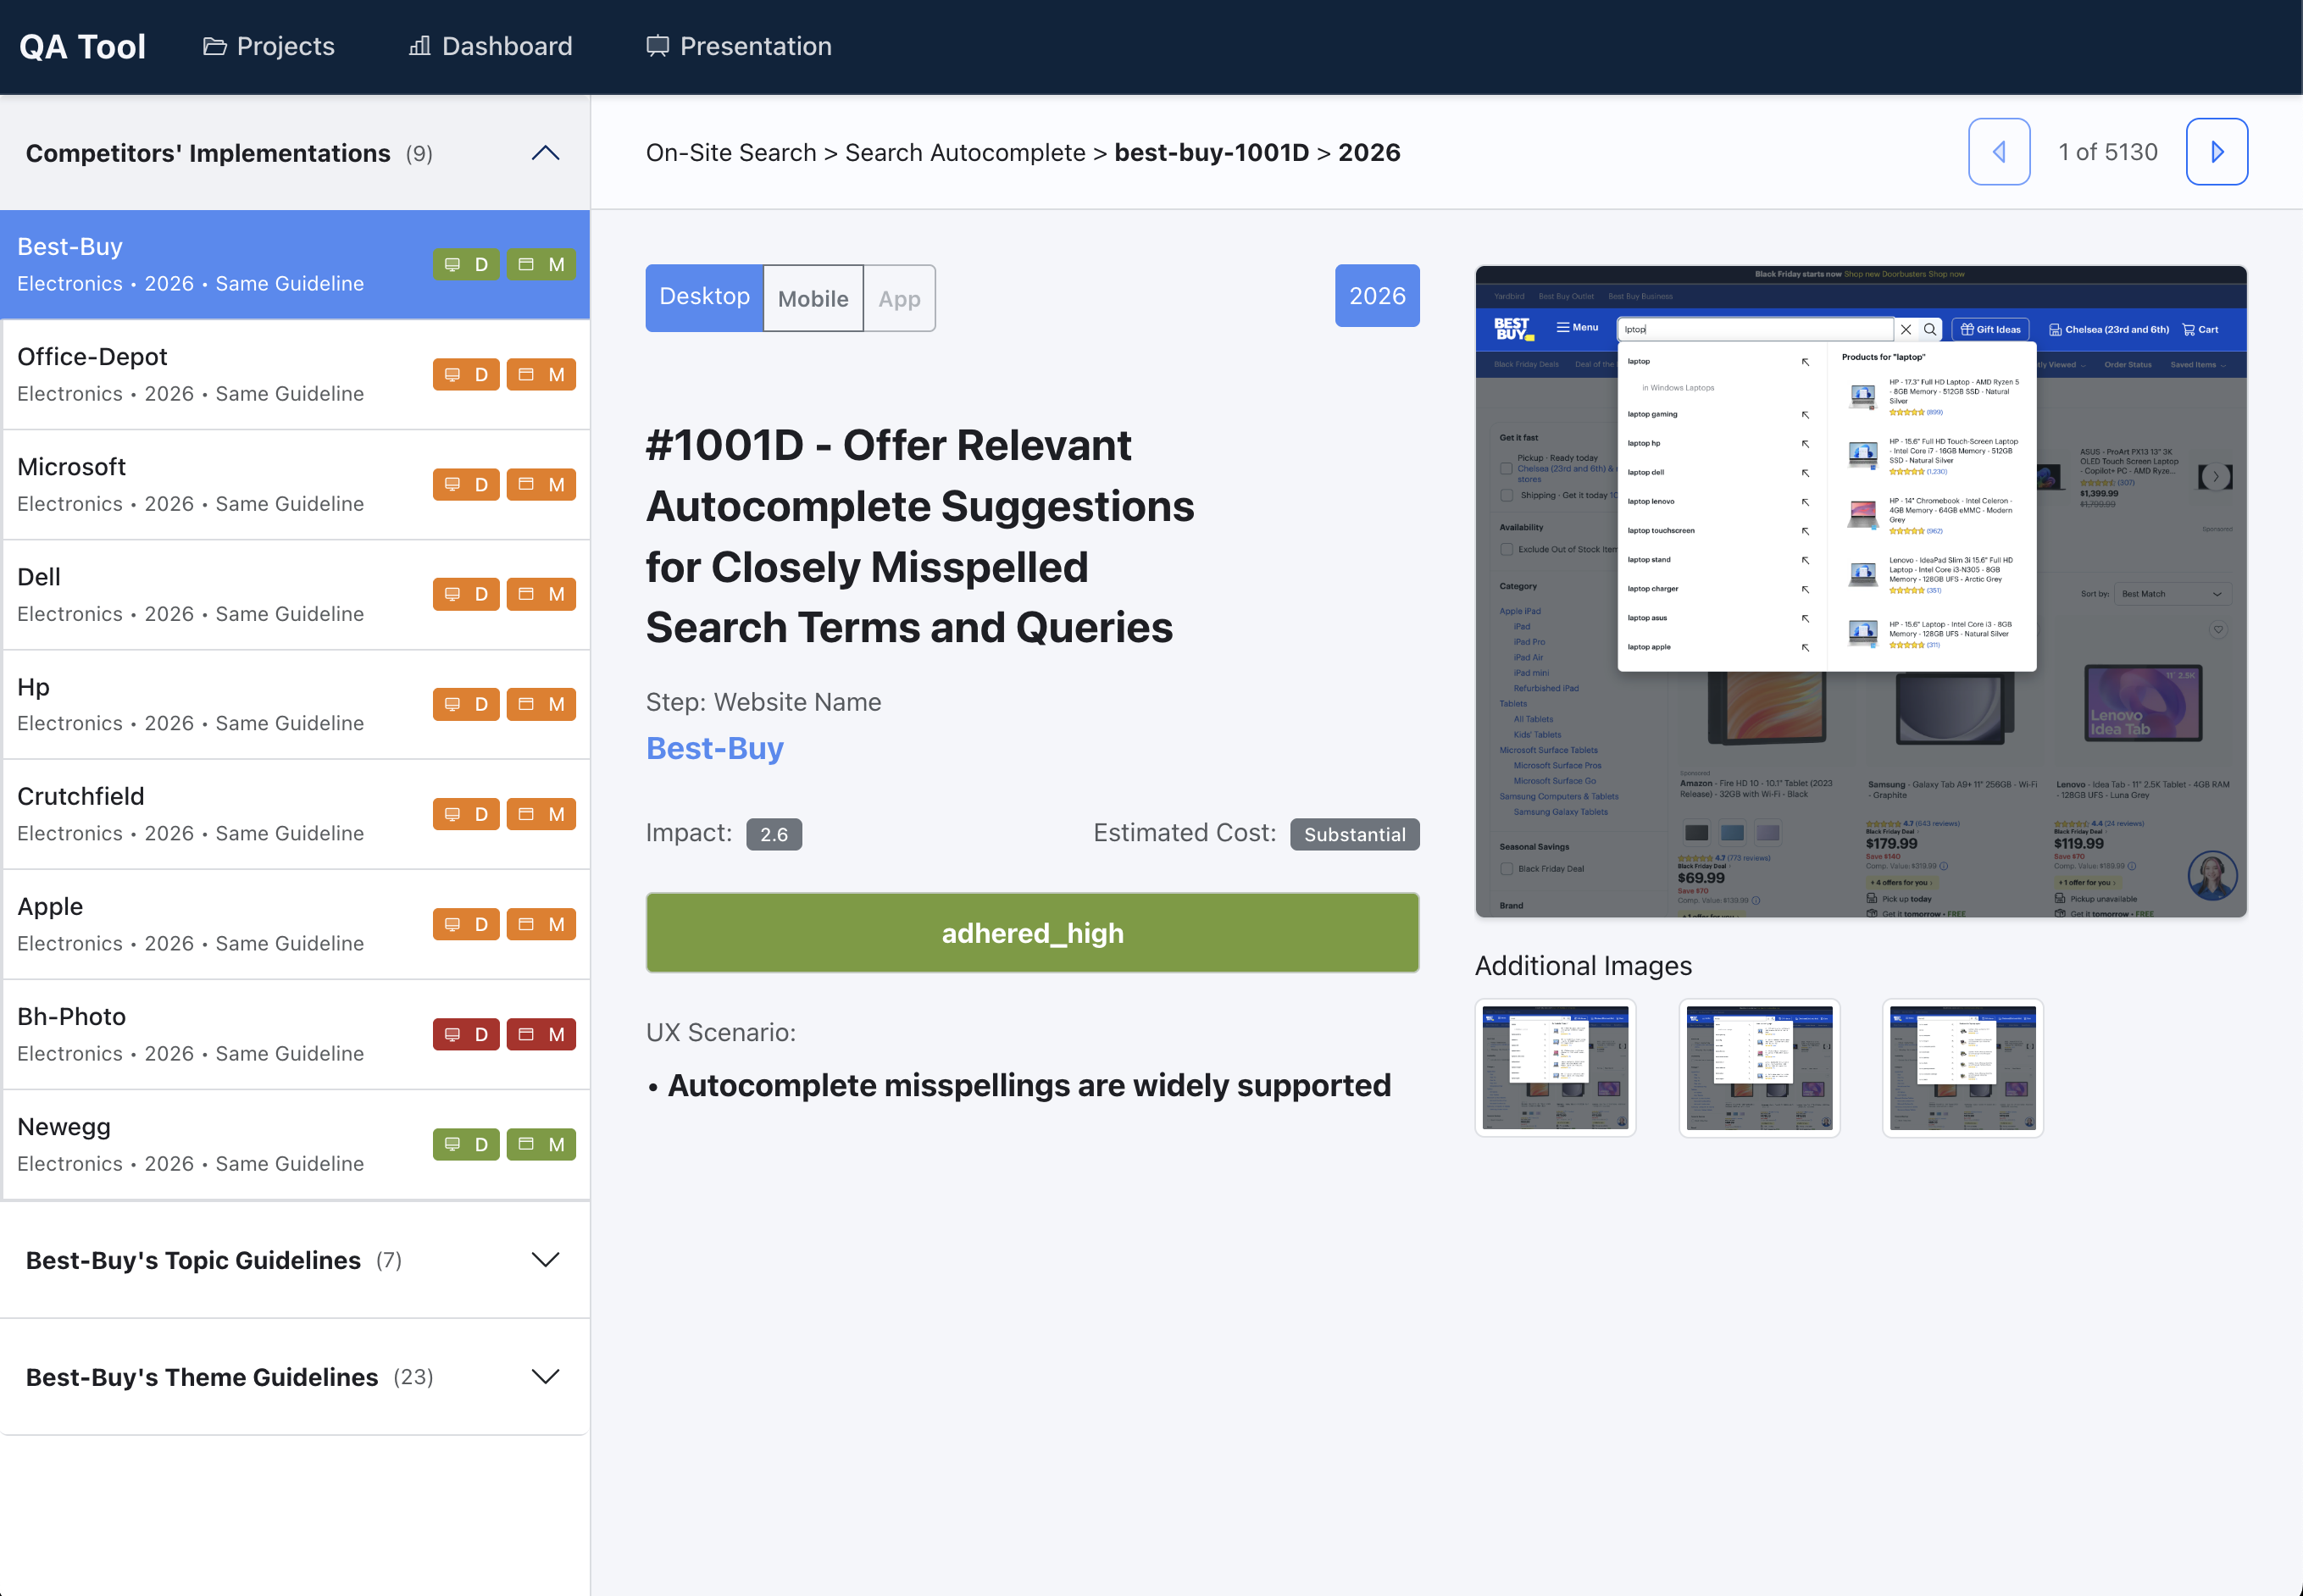Click the Impact 2.6 badge
2303x1596 pixels.
(x=774, y=834)
